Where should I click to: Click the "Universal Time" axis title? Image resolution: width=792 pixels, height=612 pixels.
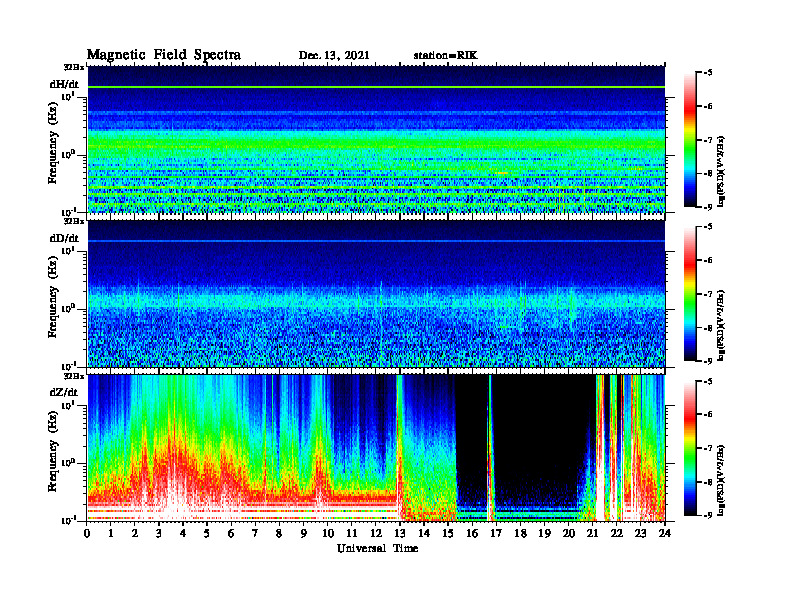coord(377,548)
